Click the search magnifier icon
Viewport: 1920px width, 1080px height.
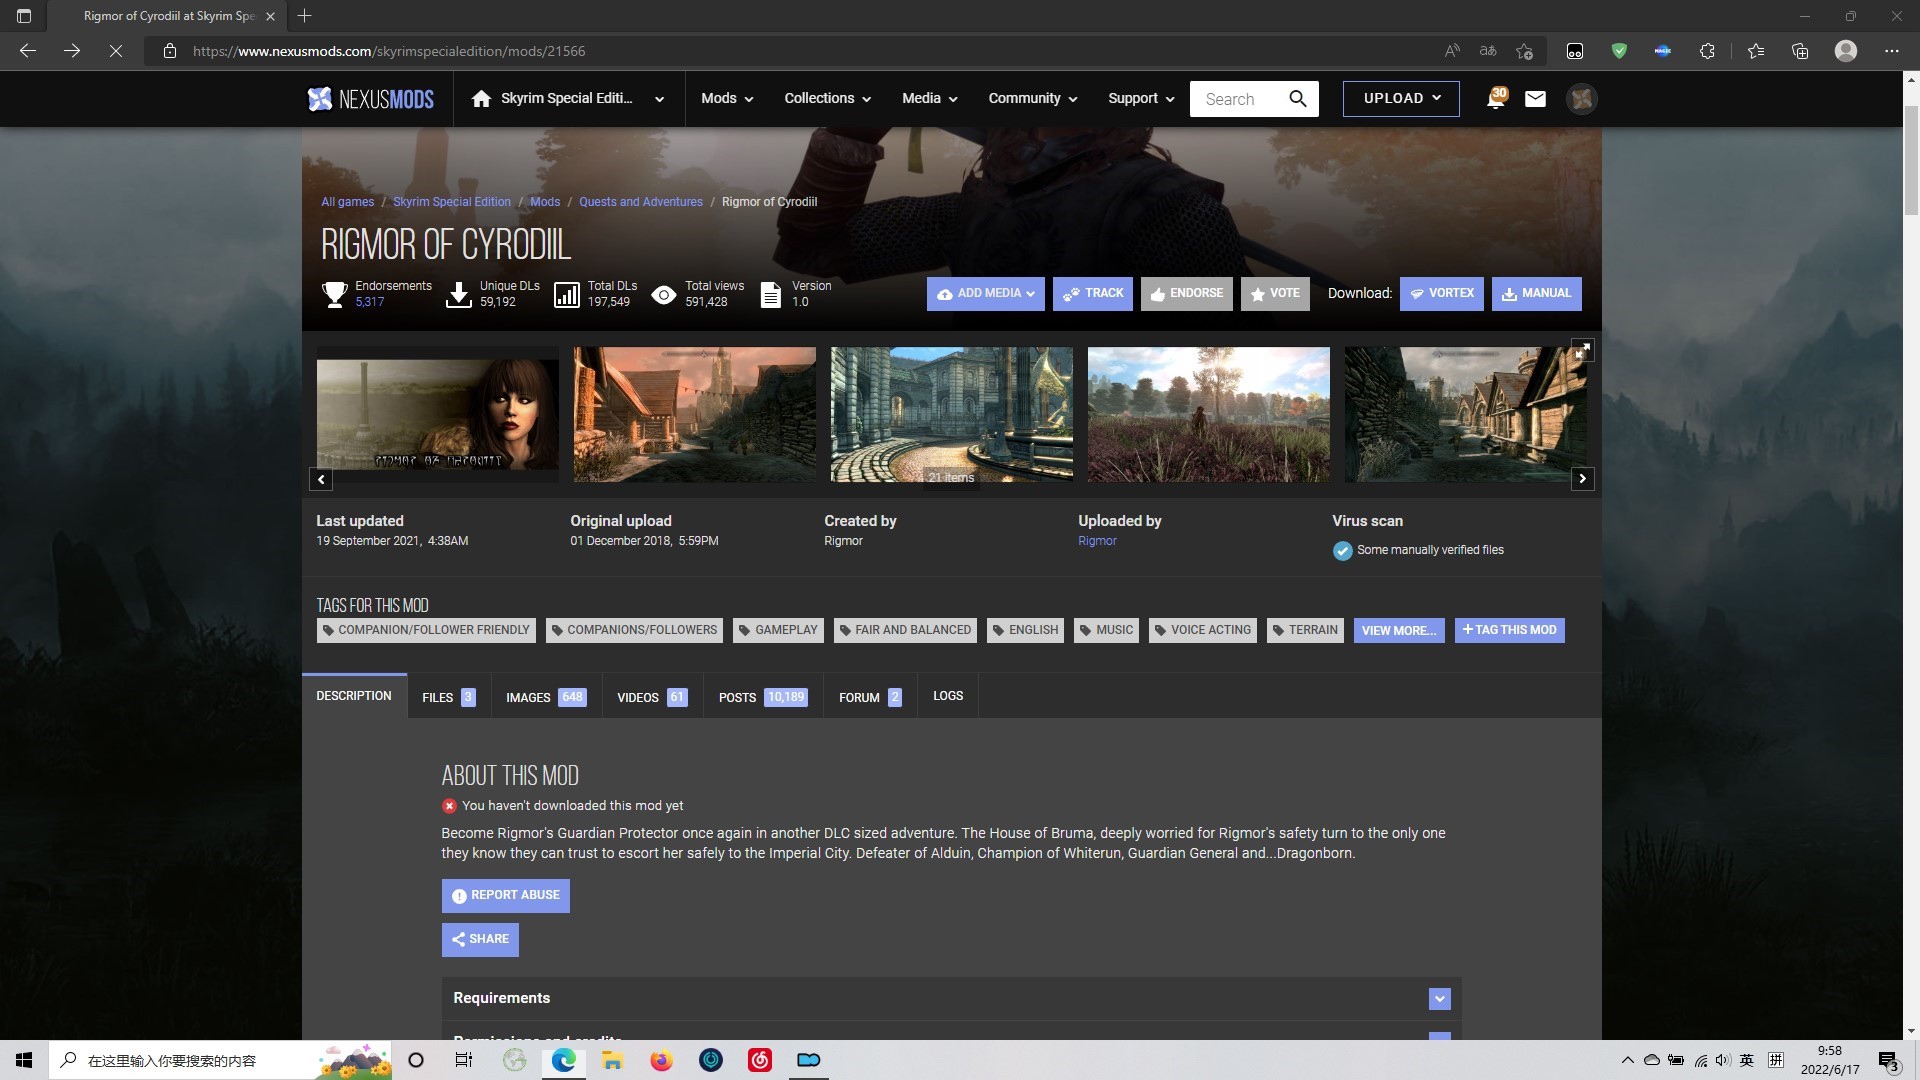[x=1298, y=98]
